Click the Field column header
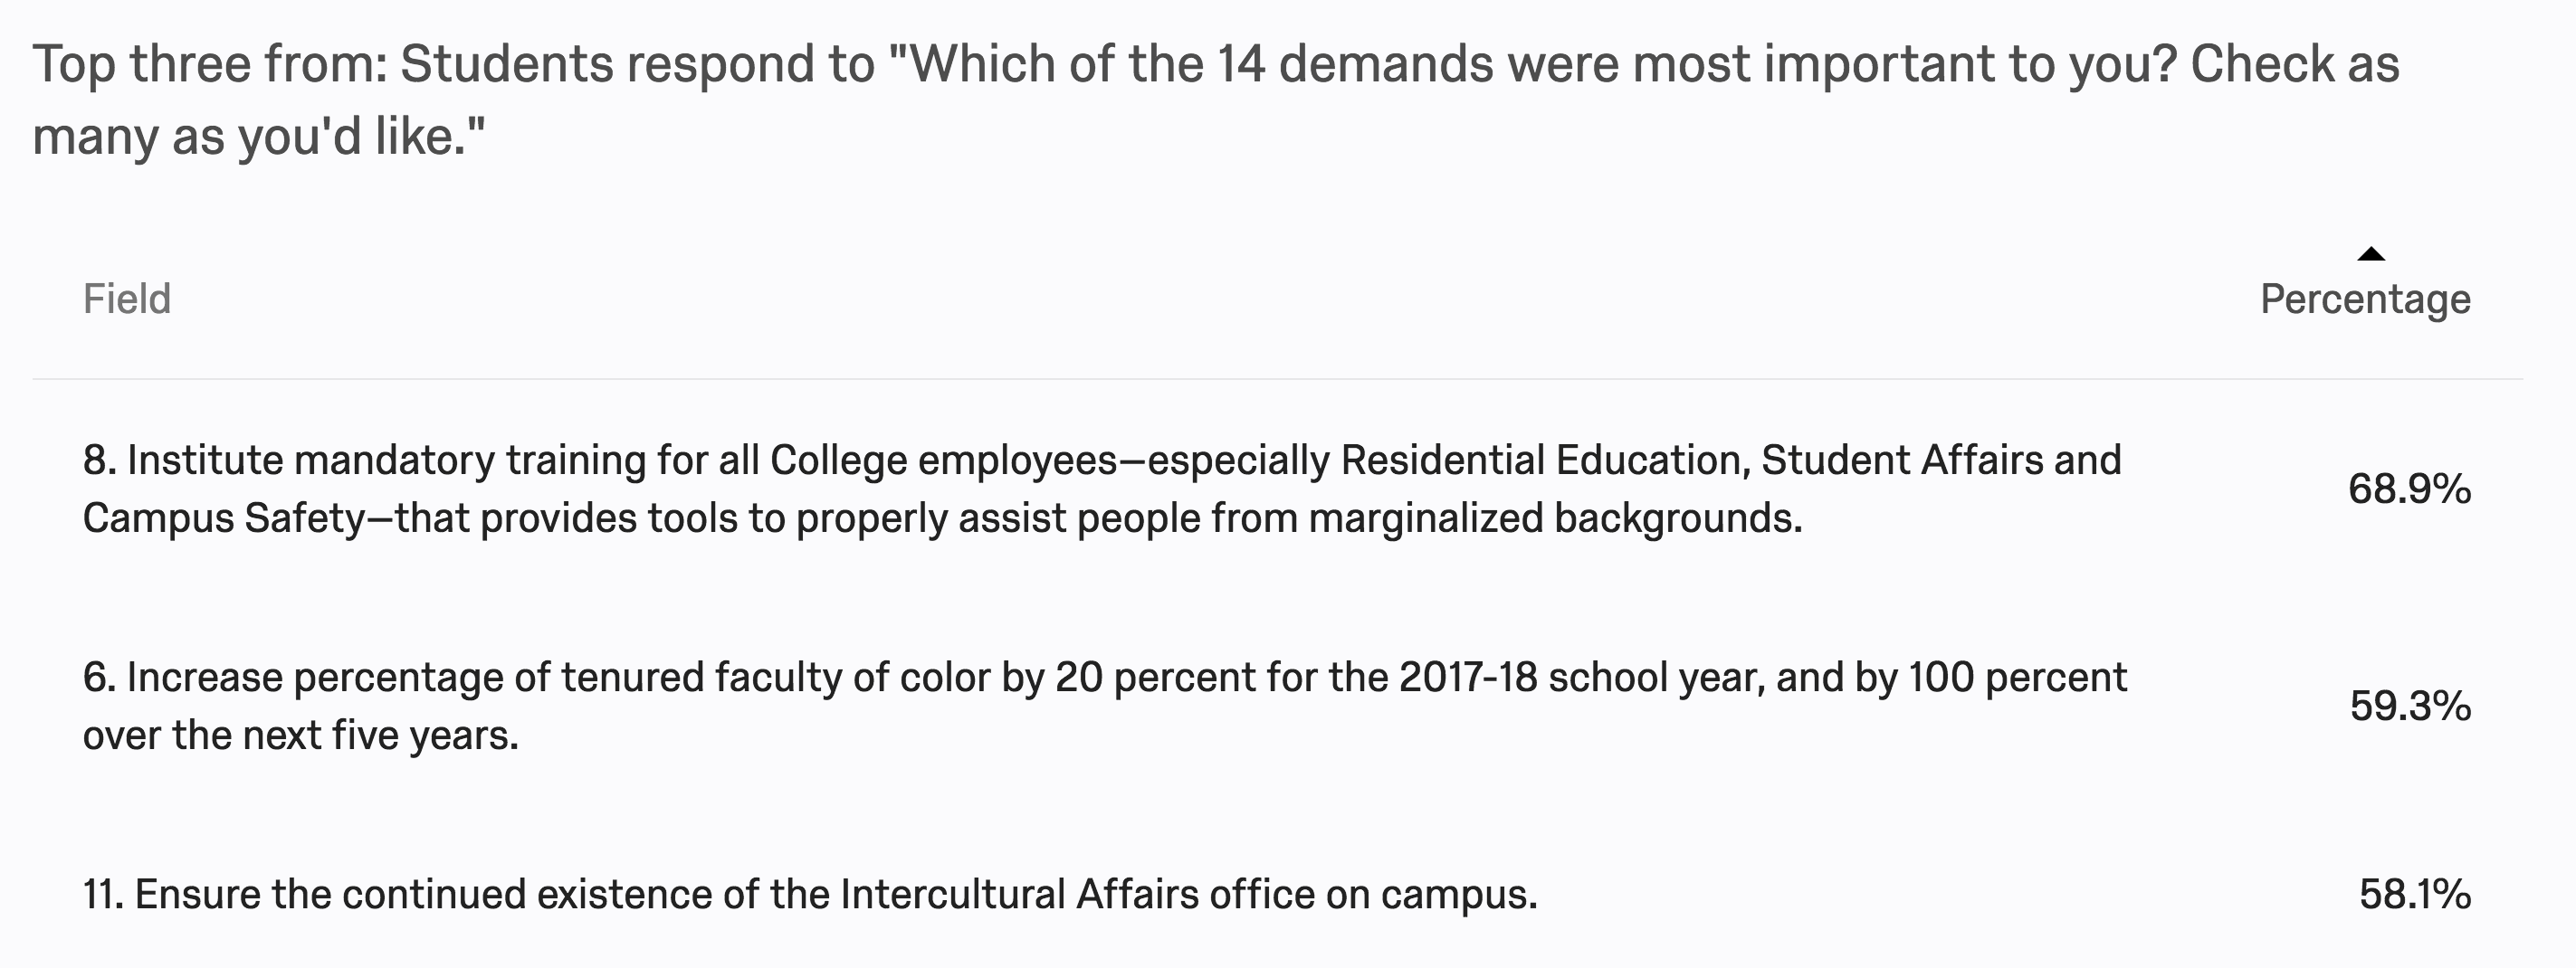Screen dimensions: 2576x968 pyautogui.click(x=127, y=299)
